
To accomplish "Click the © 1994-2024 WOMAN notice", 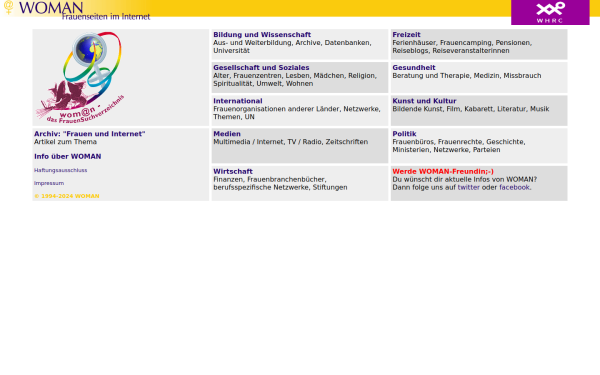I will pos(67,196).
